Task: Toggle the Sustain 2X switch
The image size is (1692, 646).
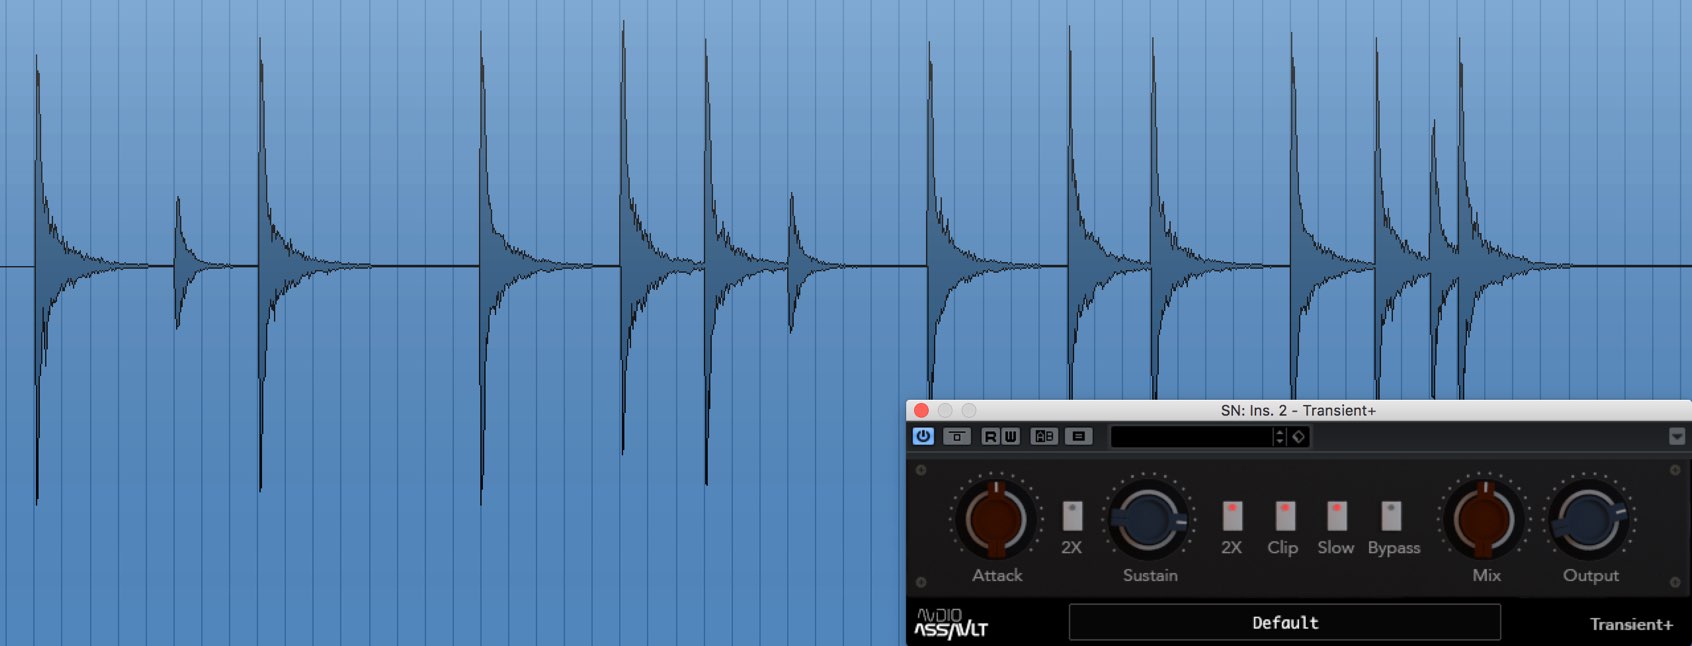Action: coord(1232,516)
